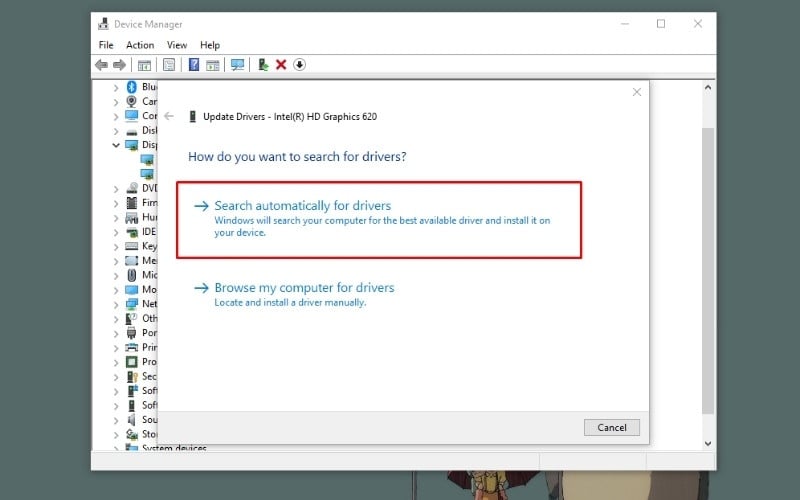Select the Network adapters icon in the tree
The width and height of the screenshot is (800, 500).
point(132,304)
